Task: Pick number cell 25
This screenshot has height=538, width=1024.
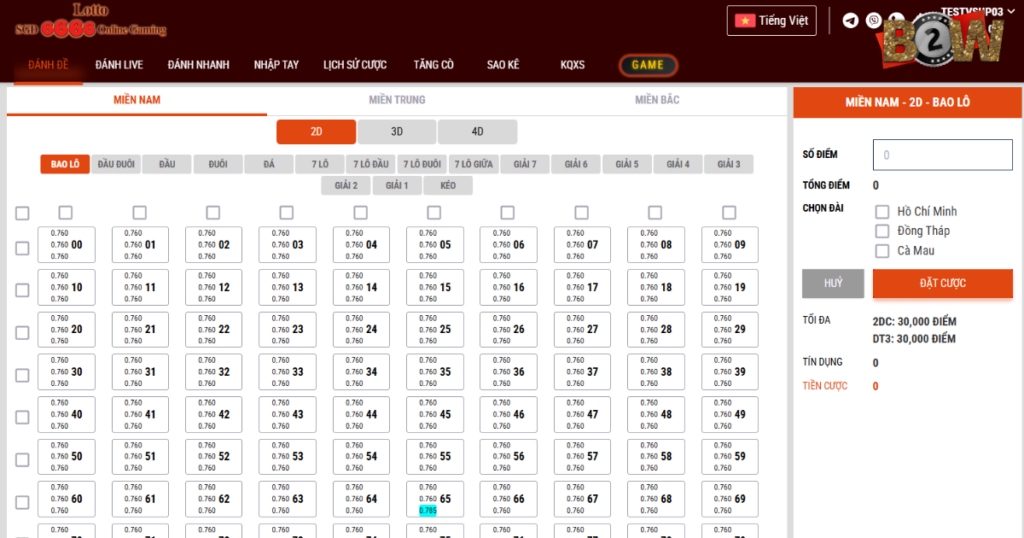Action: click(x=435, y=330)
